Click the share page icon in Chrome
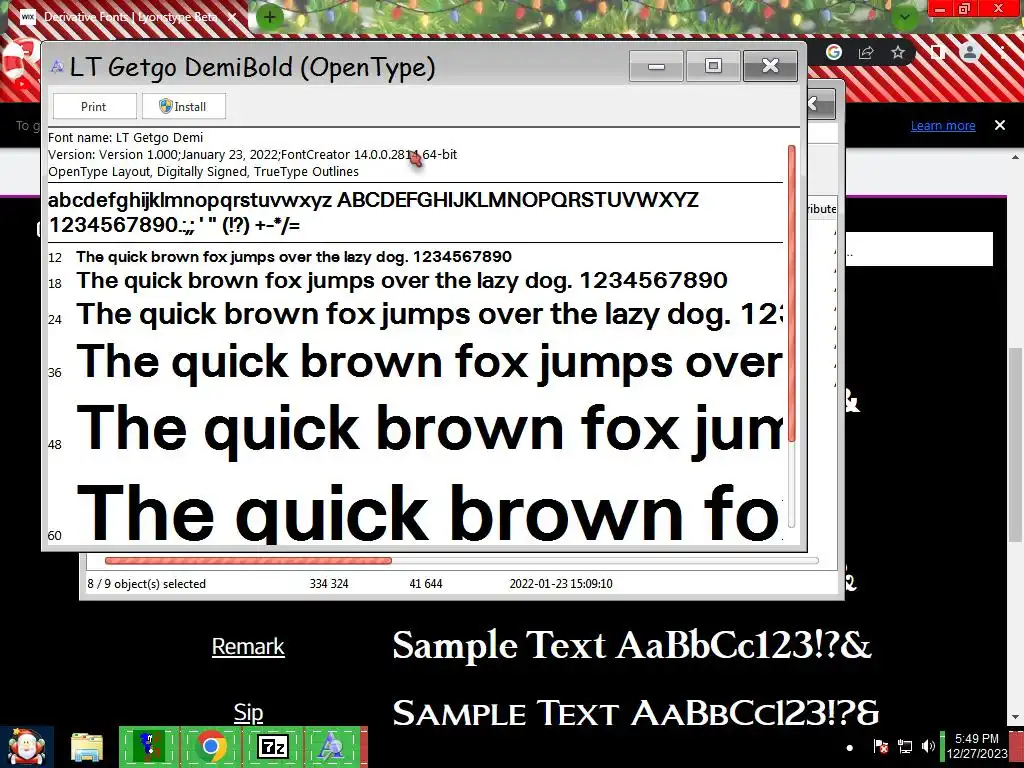The width and height of the screenshot is (1024, 768). (866, 52)
